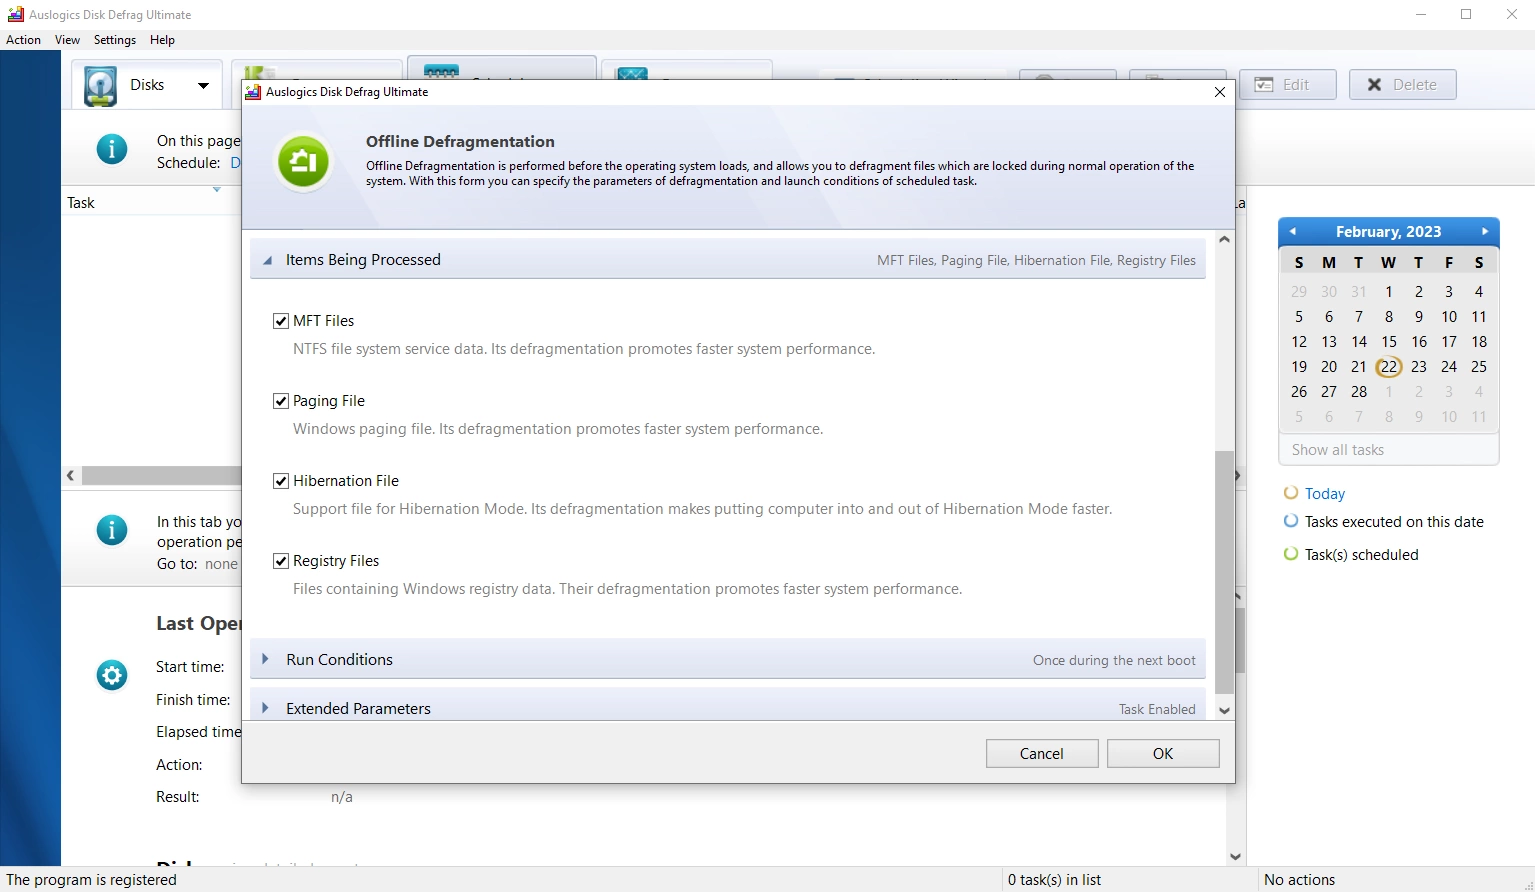
Task: Click 'Once during the next boot' summary text
Action: [x=1114, y=660]
